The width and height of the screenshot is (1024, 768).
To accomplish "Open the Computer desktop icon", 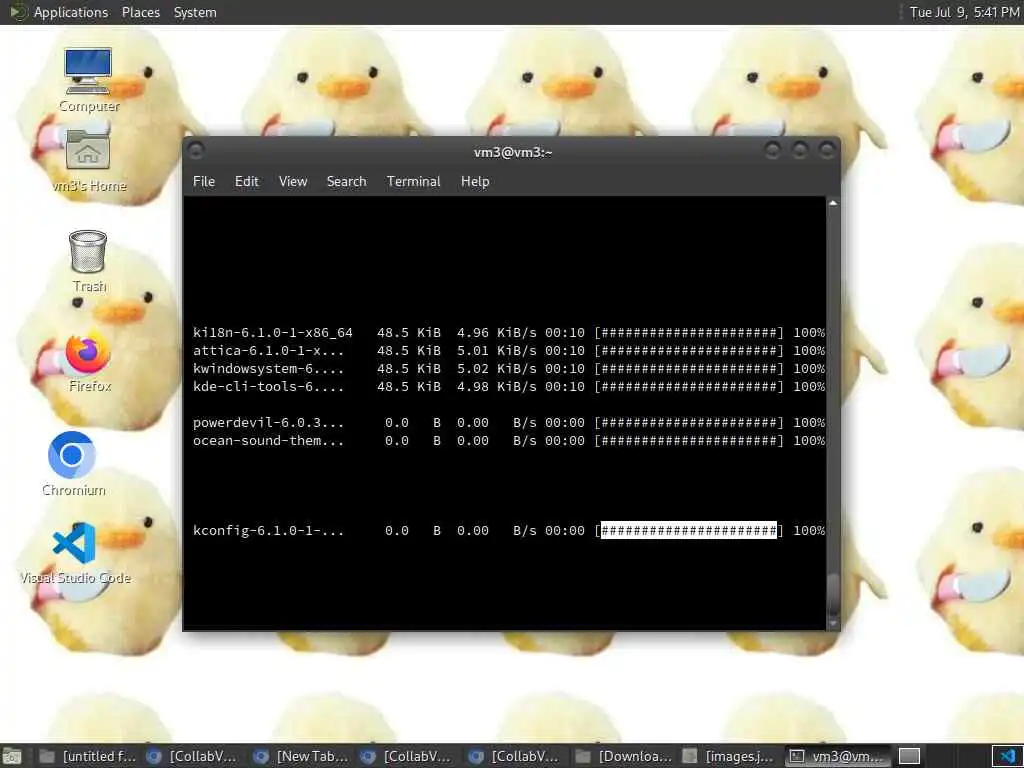I will click(x=88, y=79).
